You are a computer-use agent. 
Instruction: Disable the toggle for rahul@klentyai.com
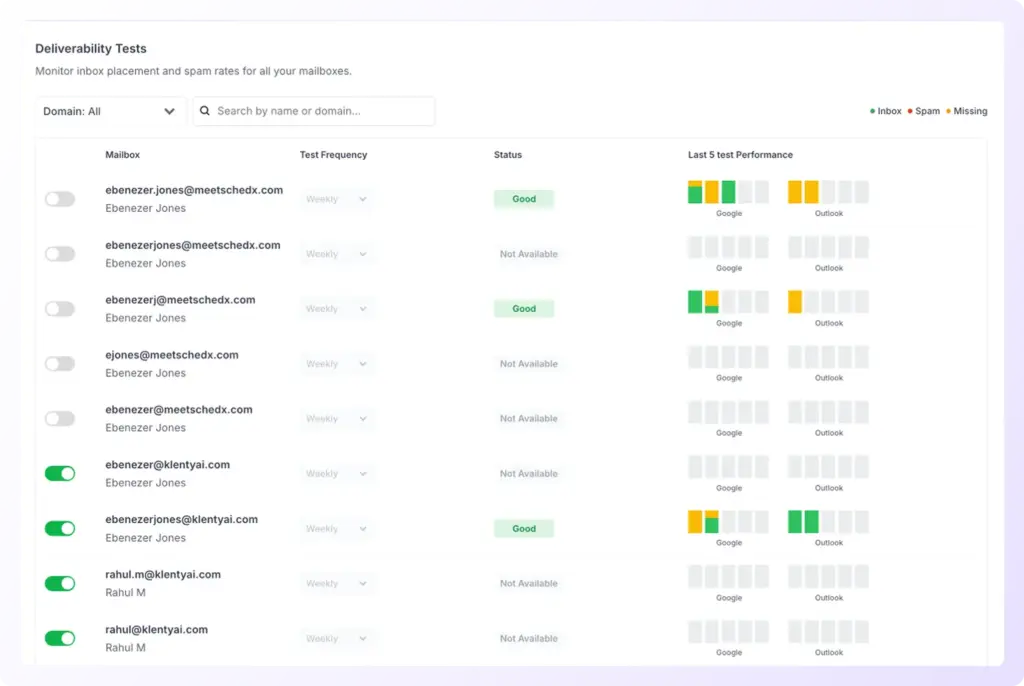(x=59, y=638)
